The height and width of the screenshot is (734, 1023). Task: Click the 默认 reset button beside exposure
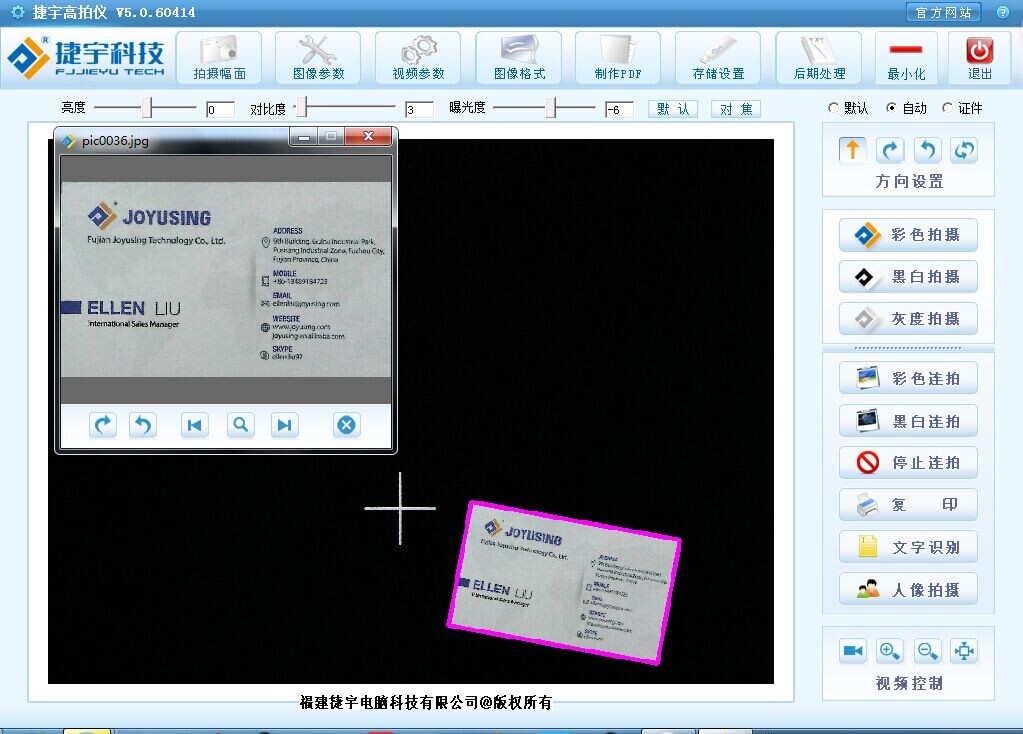pos(673,109)
